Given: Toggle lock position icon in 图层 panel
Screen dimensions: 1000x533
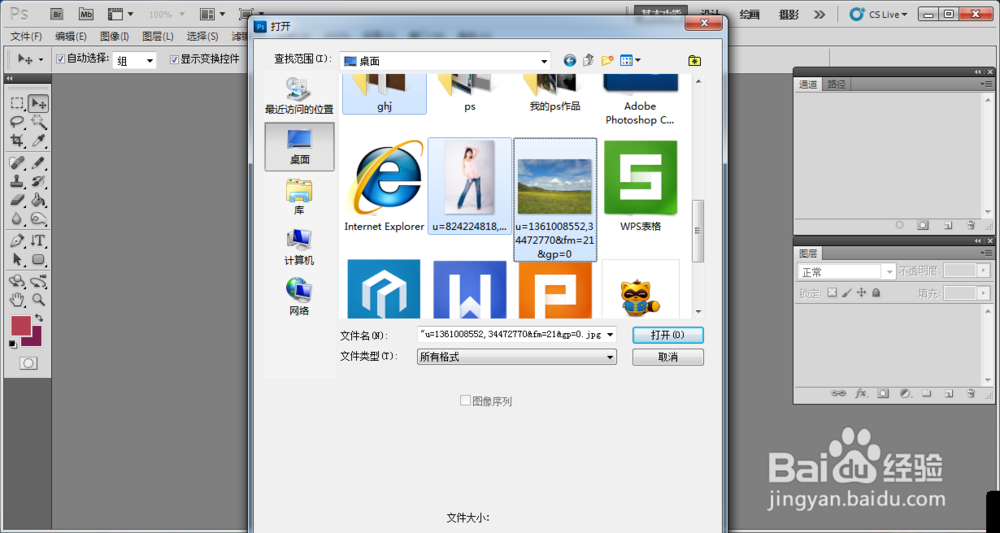Looking at the screenshot, I should click(862, 293).
